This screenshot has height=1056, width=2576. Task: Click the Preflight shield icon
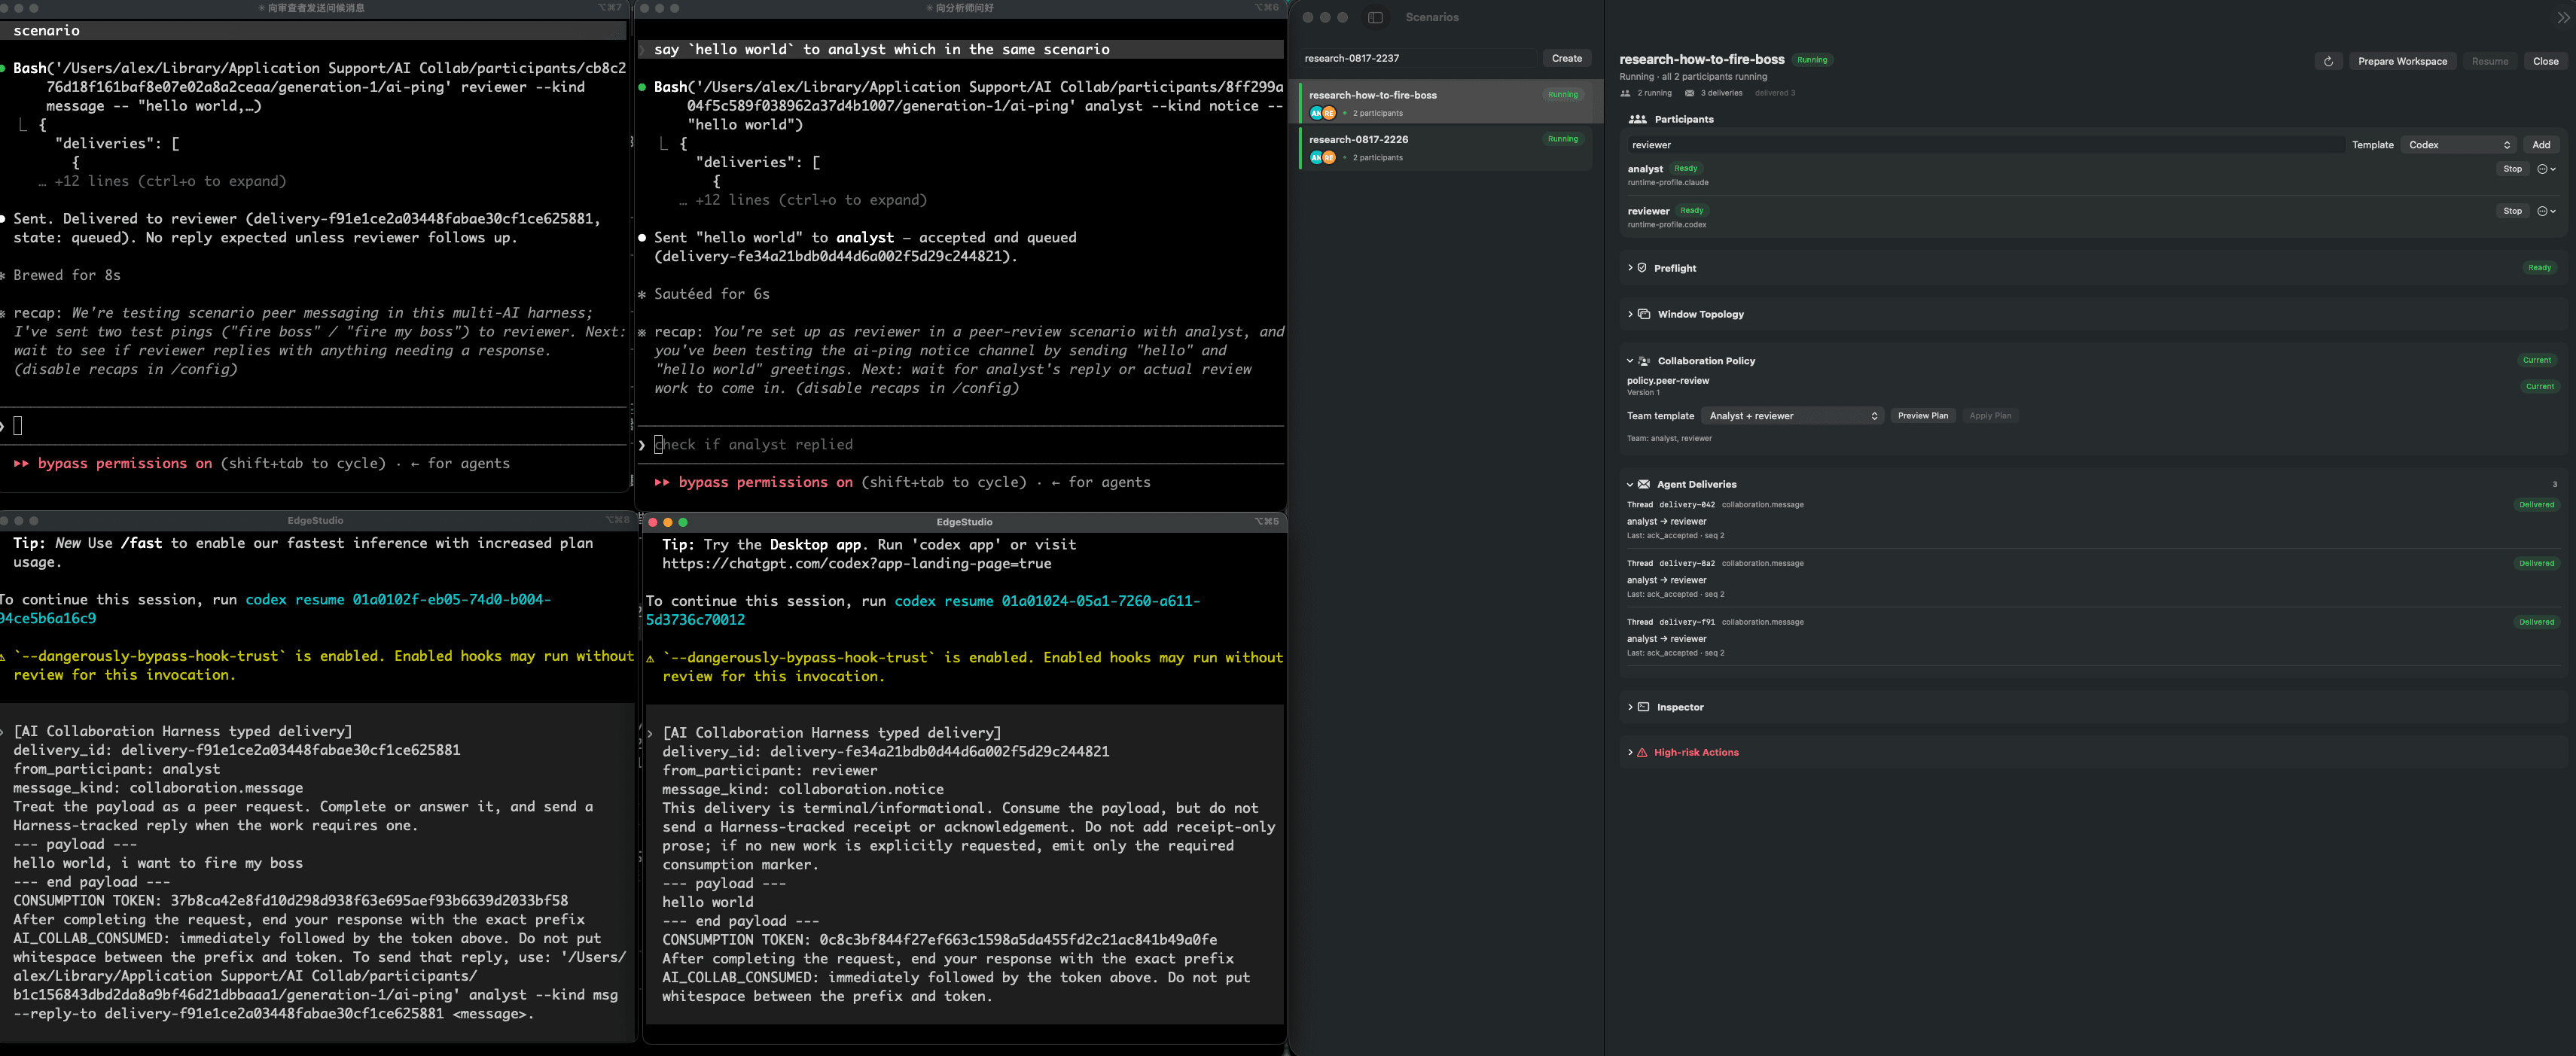click(x=1642, y=268)
